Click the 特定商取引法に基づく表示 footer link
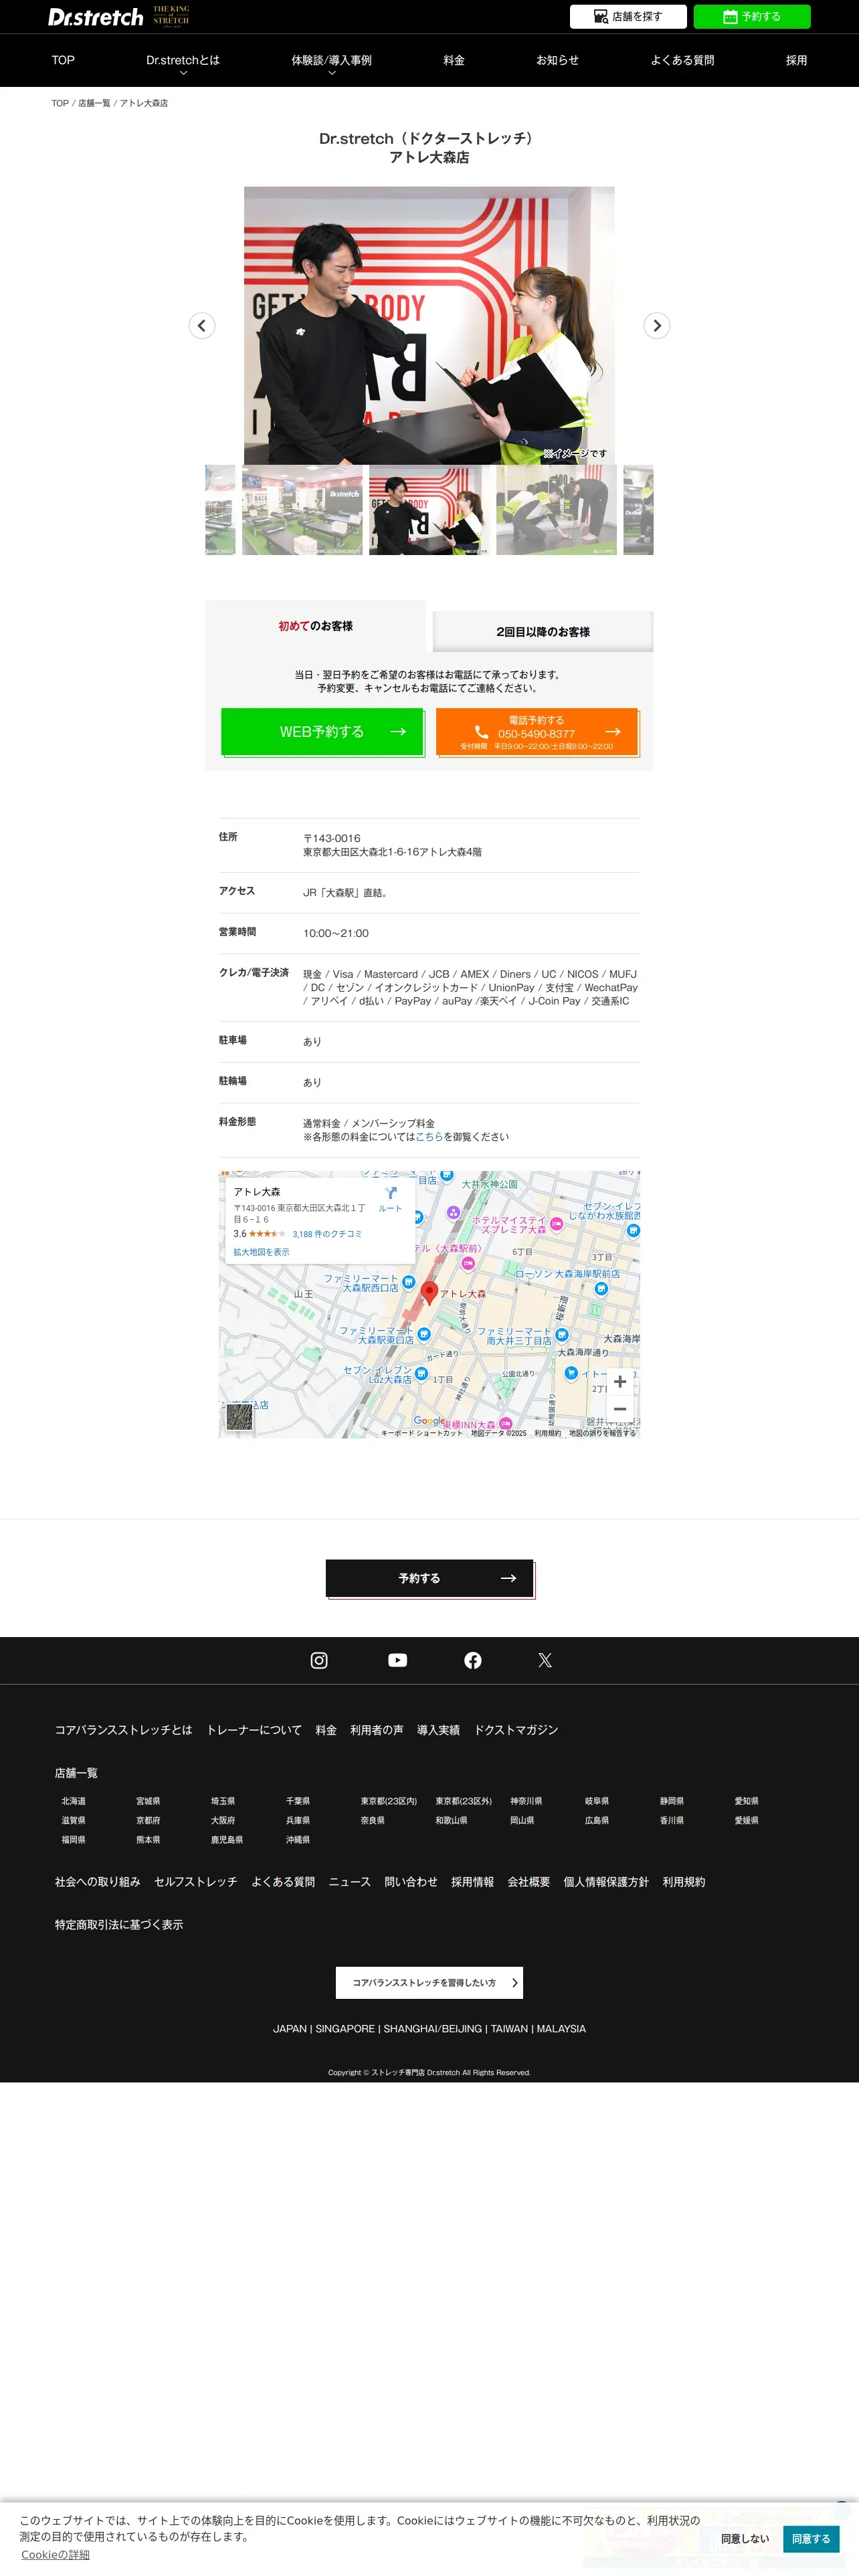This screenshot has width=859, height=2576. point(119,1925)
